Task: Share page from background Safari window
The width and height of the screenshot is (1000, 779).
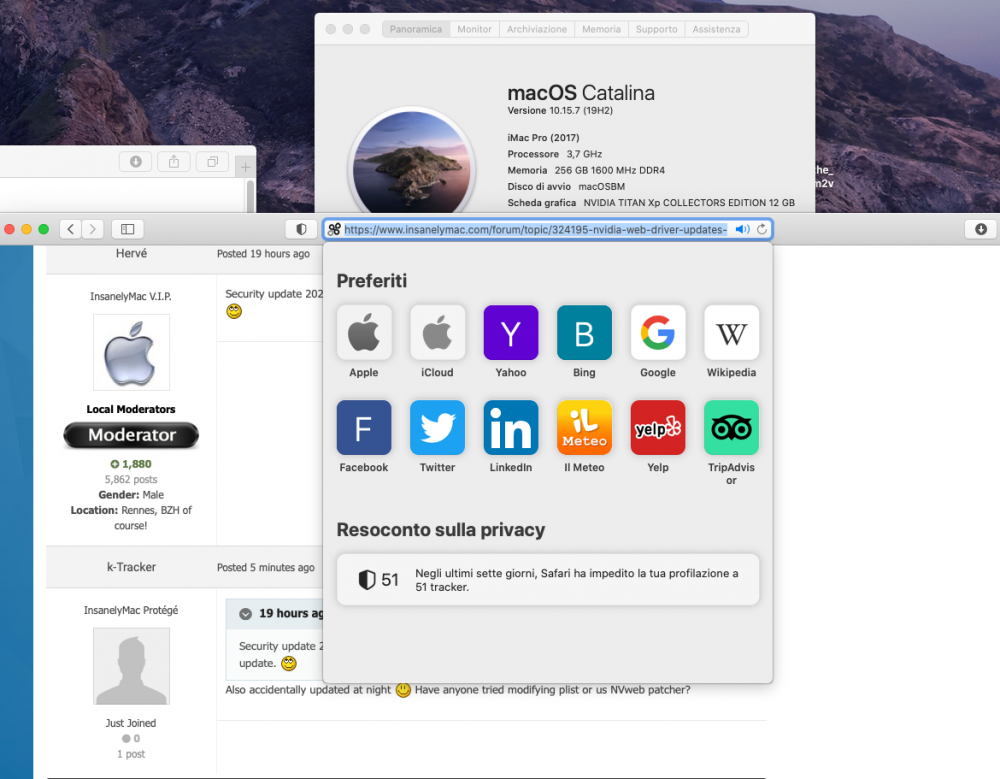Action: tap(174, 161)
